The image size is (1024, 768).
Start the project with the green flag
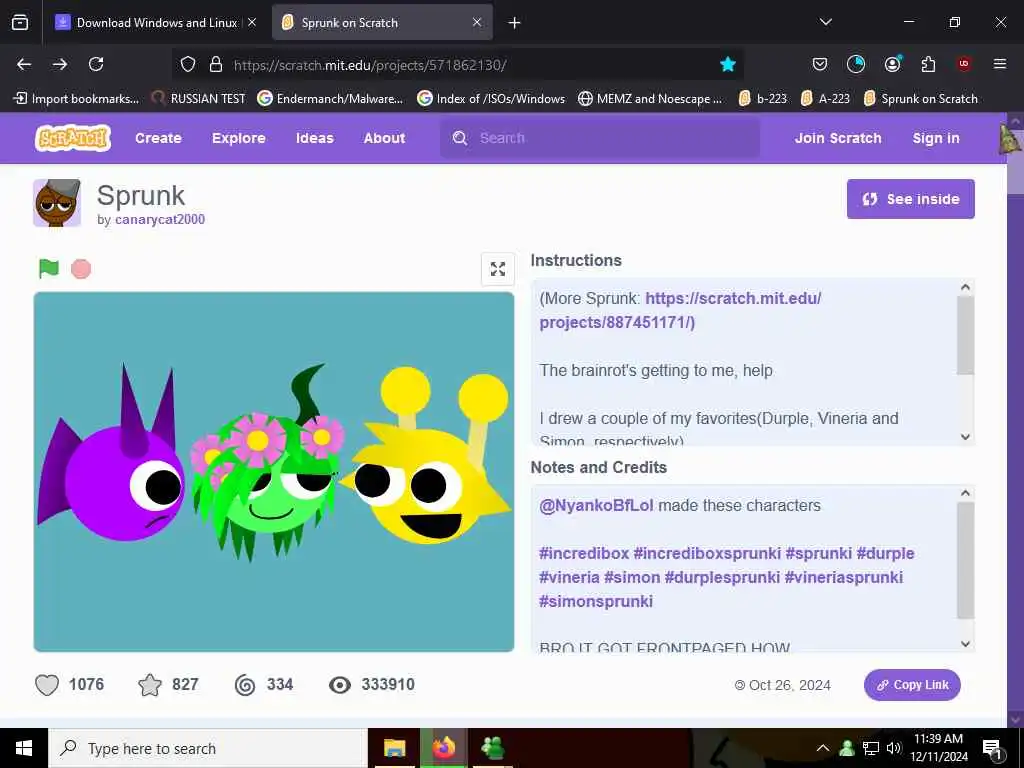(49, 268)
